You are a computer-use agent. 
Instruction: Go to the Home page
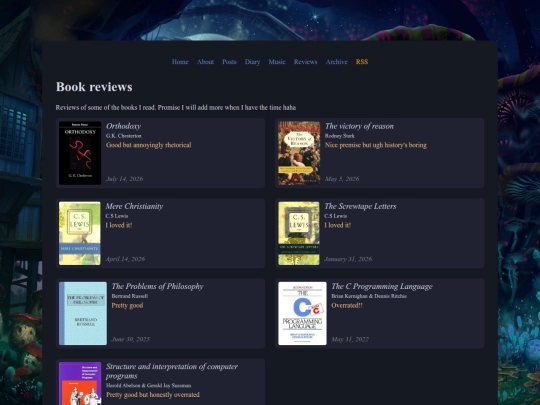coord(180,62)
